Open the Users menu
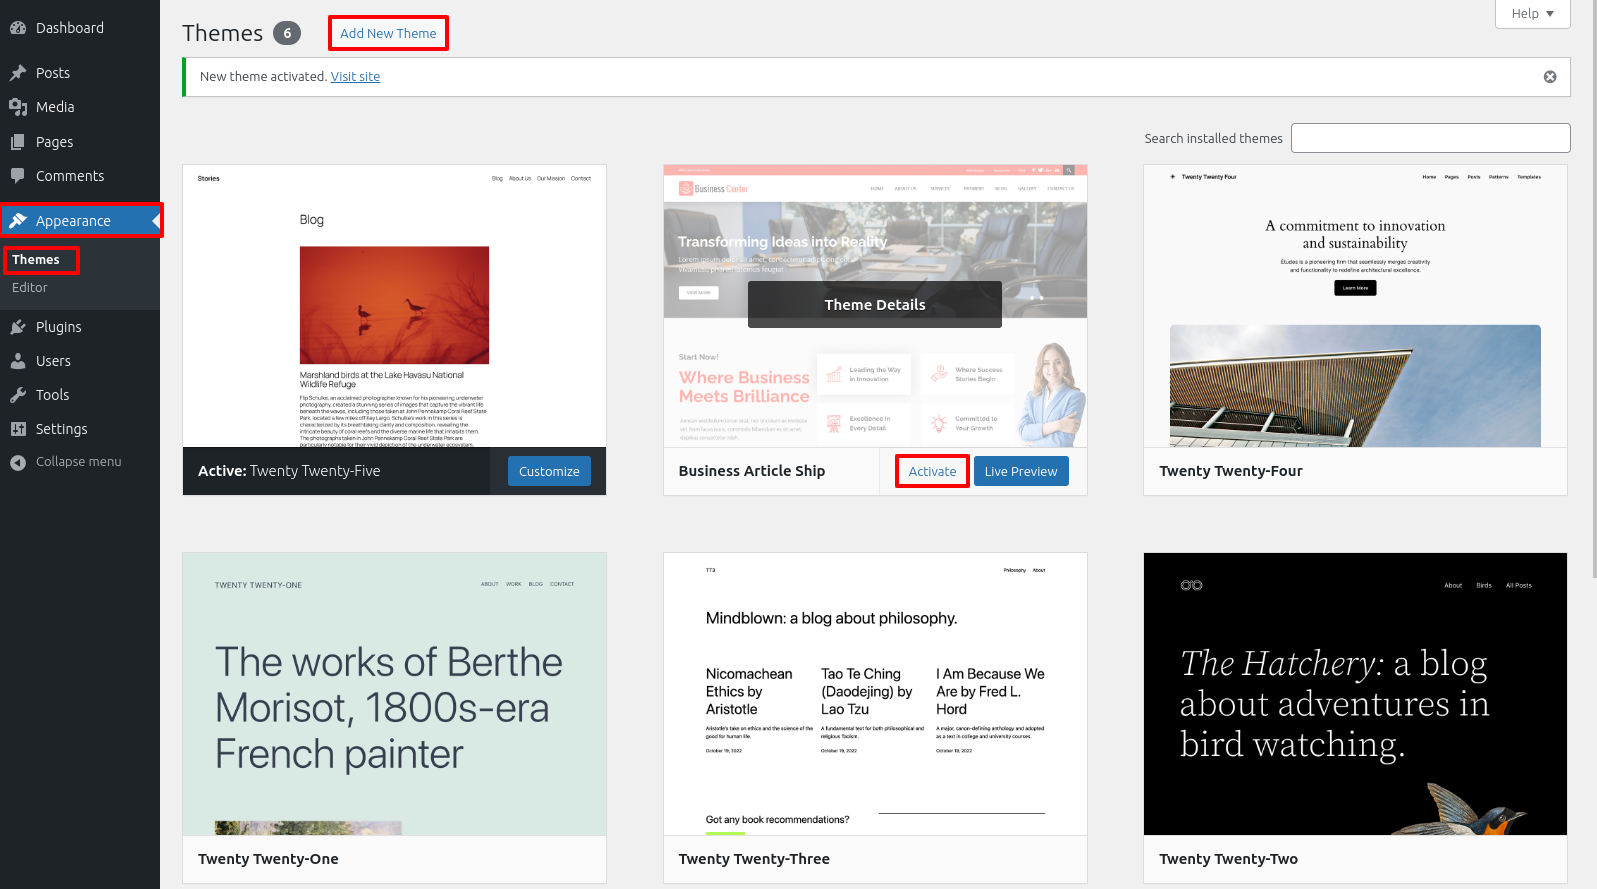The width and height of the screenshot is (1597, 889). click(x=80, y=361)
